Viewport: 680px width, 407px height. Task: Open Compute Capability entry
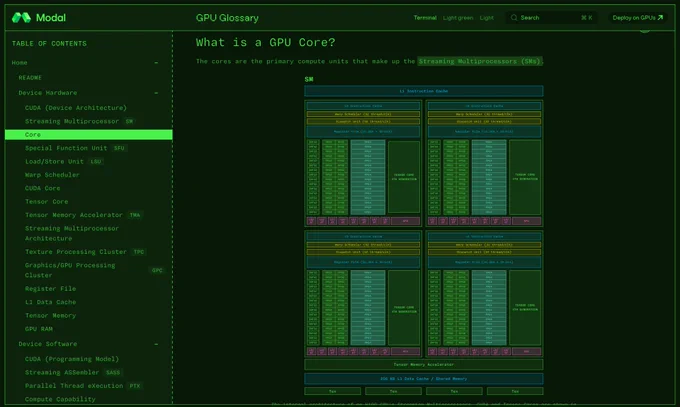click(60, 399)
